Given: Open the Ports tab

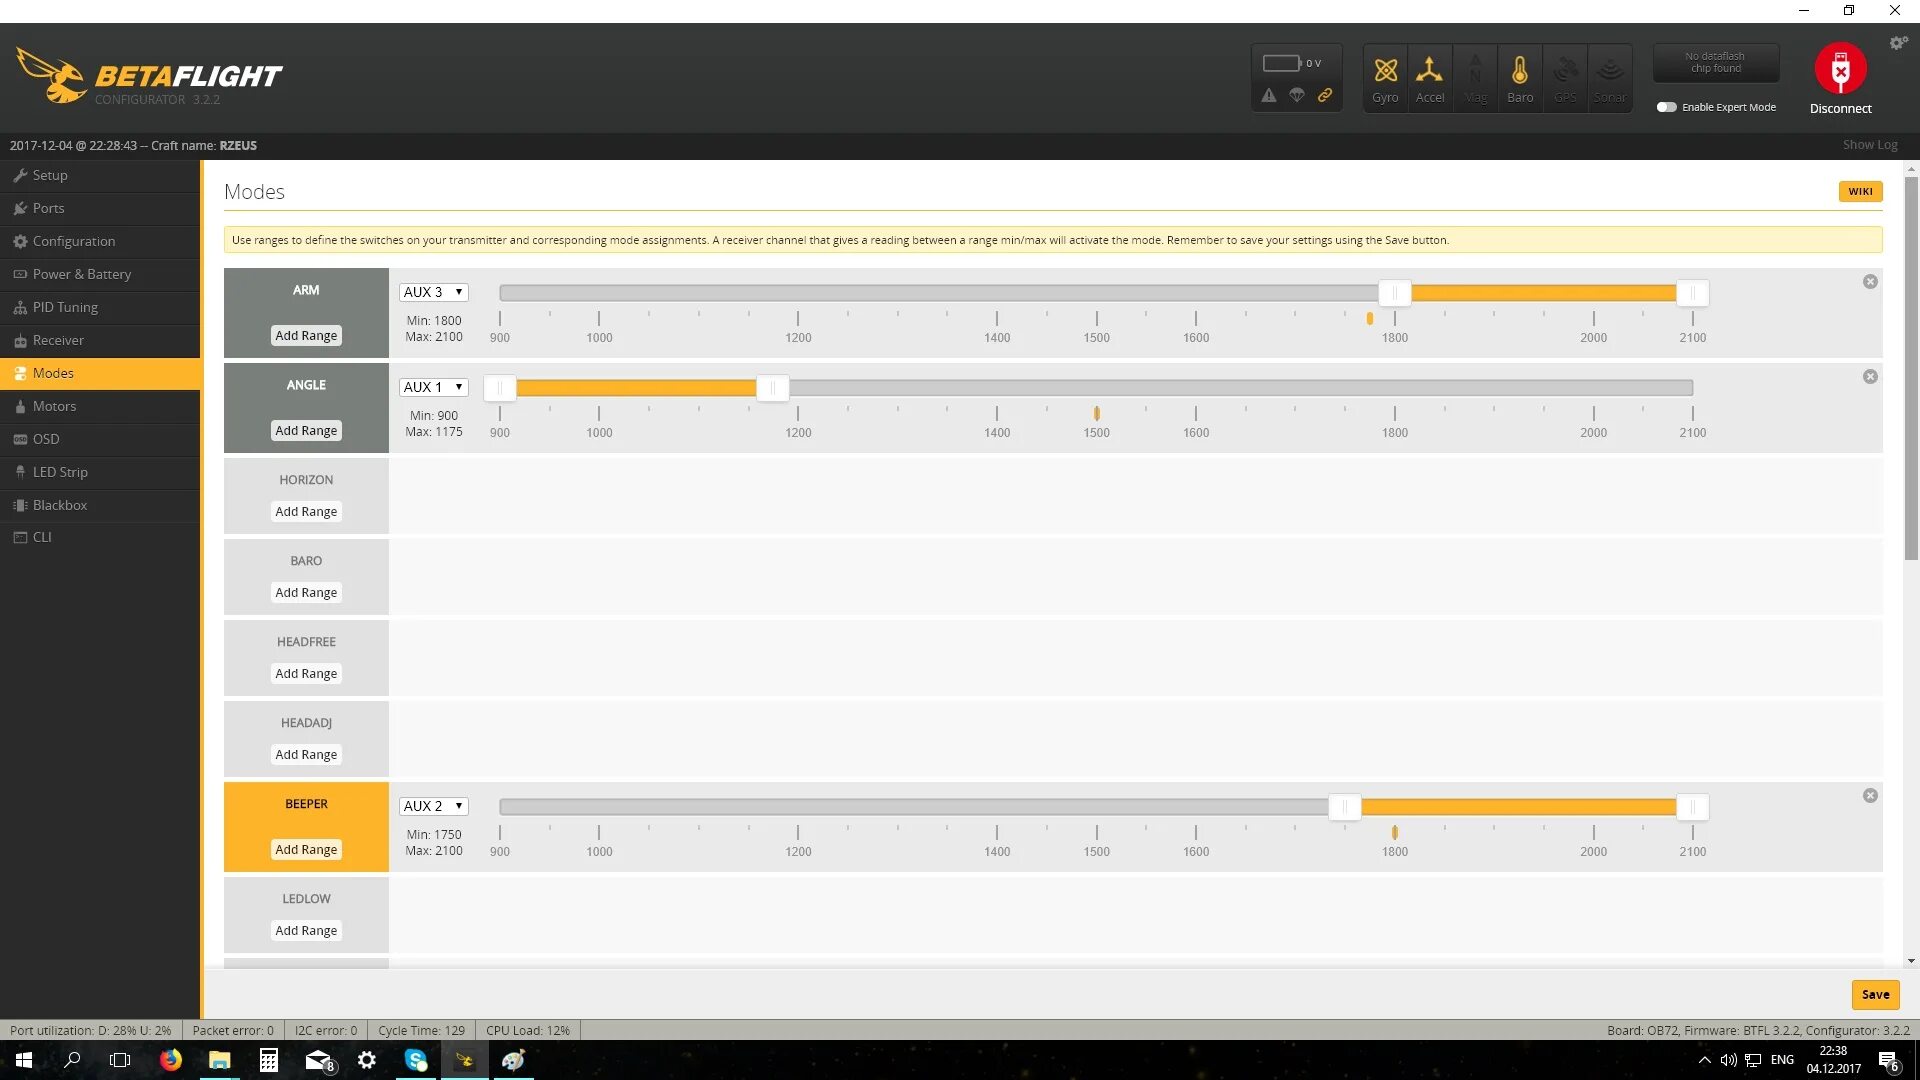Looking at the screenshot, I should click(100, 208).
